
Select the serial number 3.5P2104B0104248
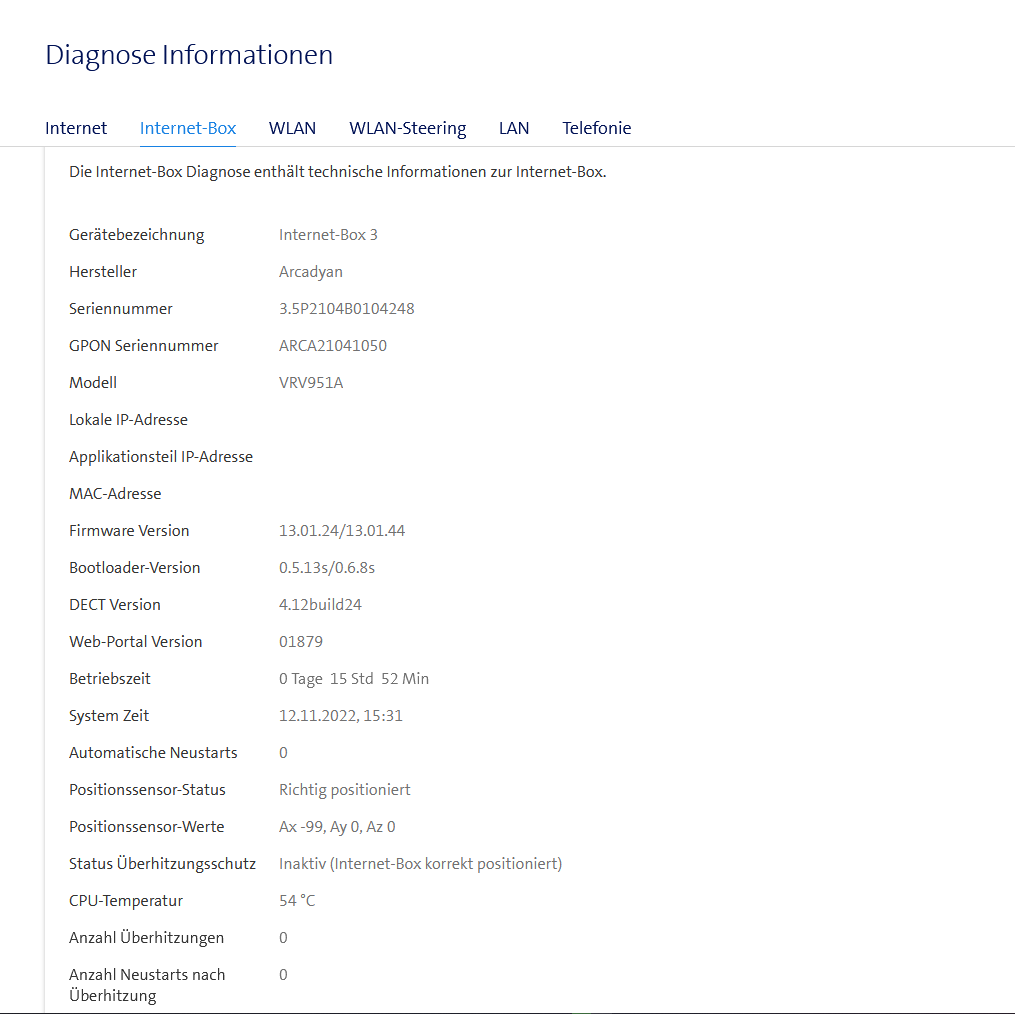[346, 308]
